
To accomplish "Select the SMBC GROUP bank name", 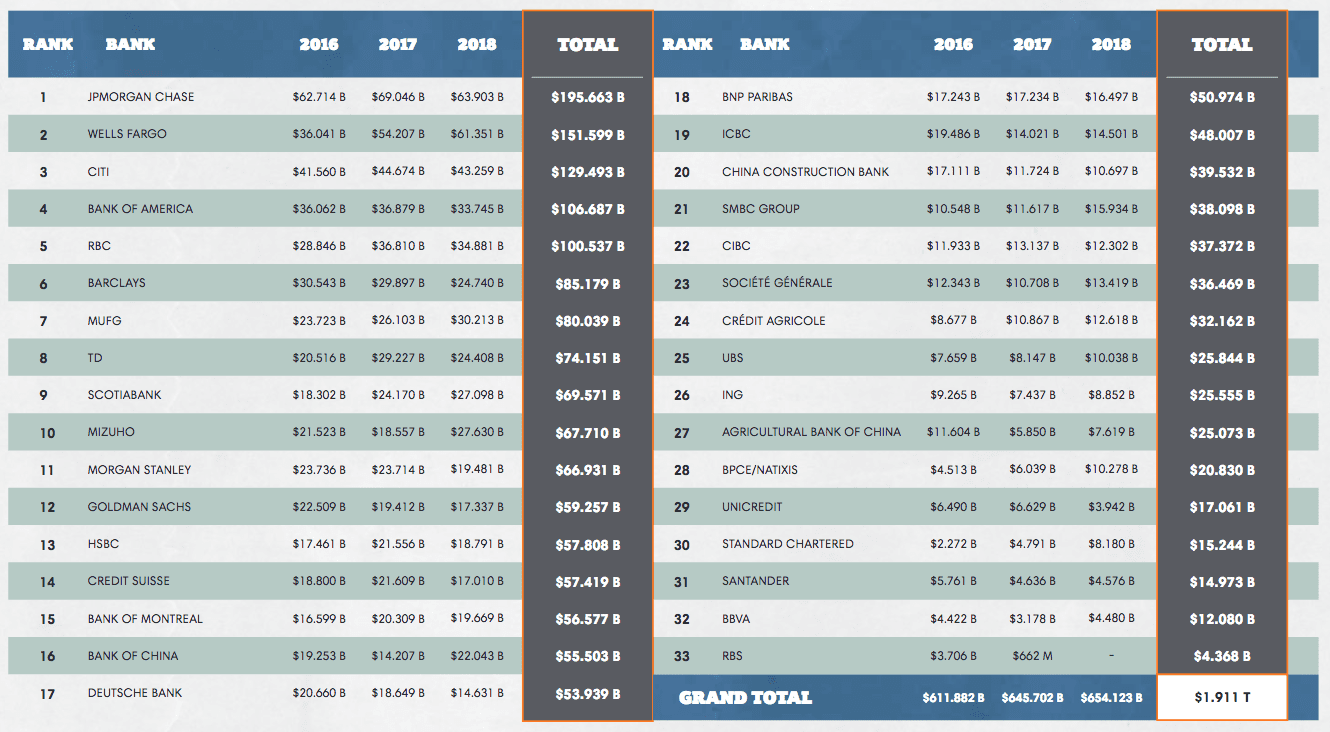I will click(x=761, y=208).
